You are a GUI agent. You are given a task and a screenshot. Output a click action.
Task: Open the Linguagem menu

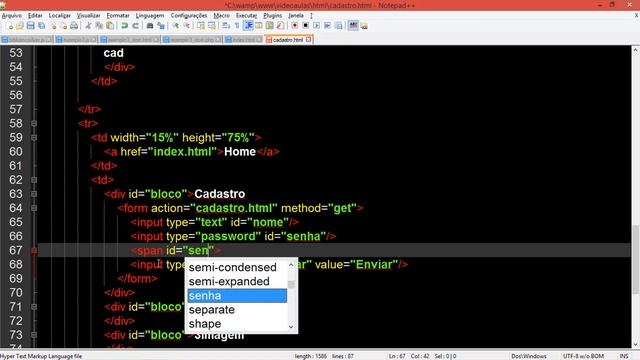point(150,16)
